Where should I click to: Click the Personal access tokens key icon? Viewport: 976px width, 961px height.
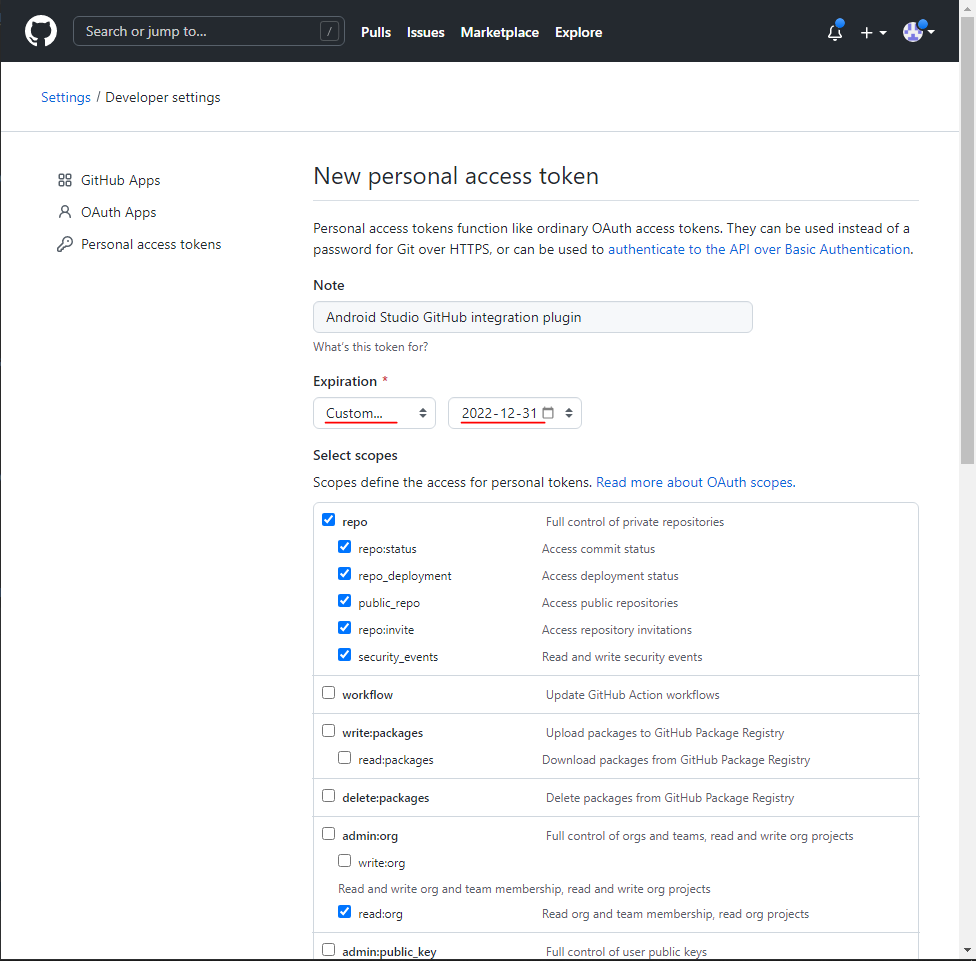(x=65, y=244)
